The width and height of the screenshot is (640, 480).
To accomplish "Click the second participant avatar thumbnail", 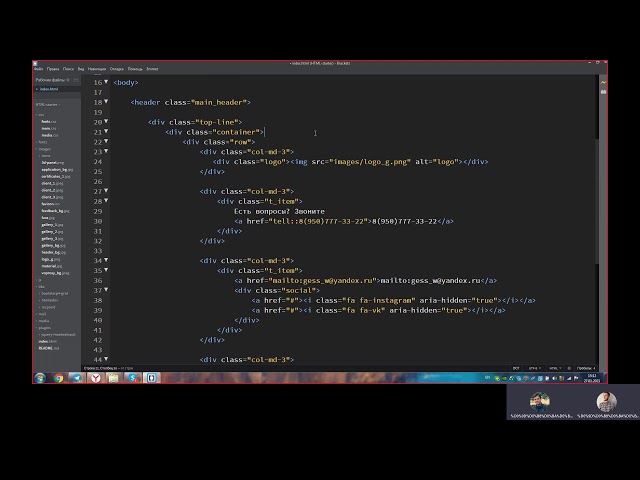I will coord(607,402).
